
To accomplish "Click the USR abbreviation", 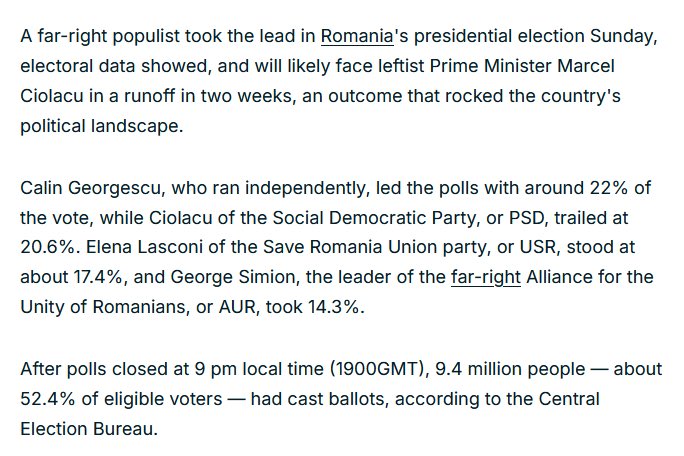I will tap(537, 247).
